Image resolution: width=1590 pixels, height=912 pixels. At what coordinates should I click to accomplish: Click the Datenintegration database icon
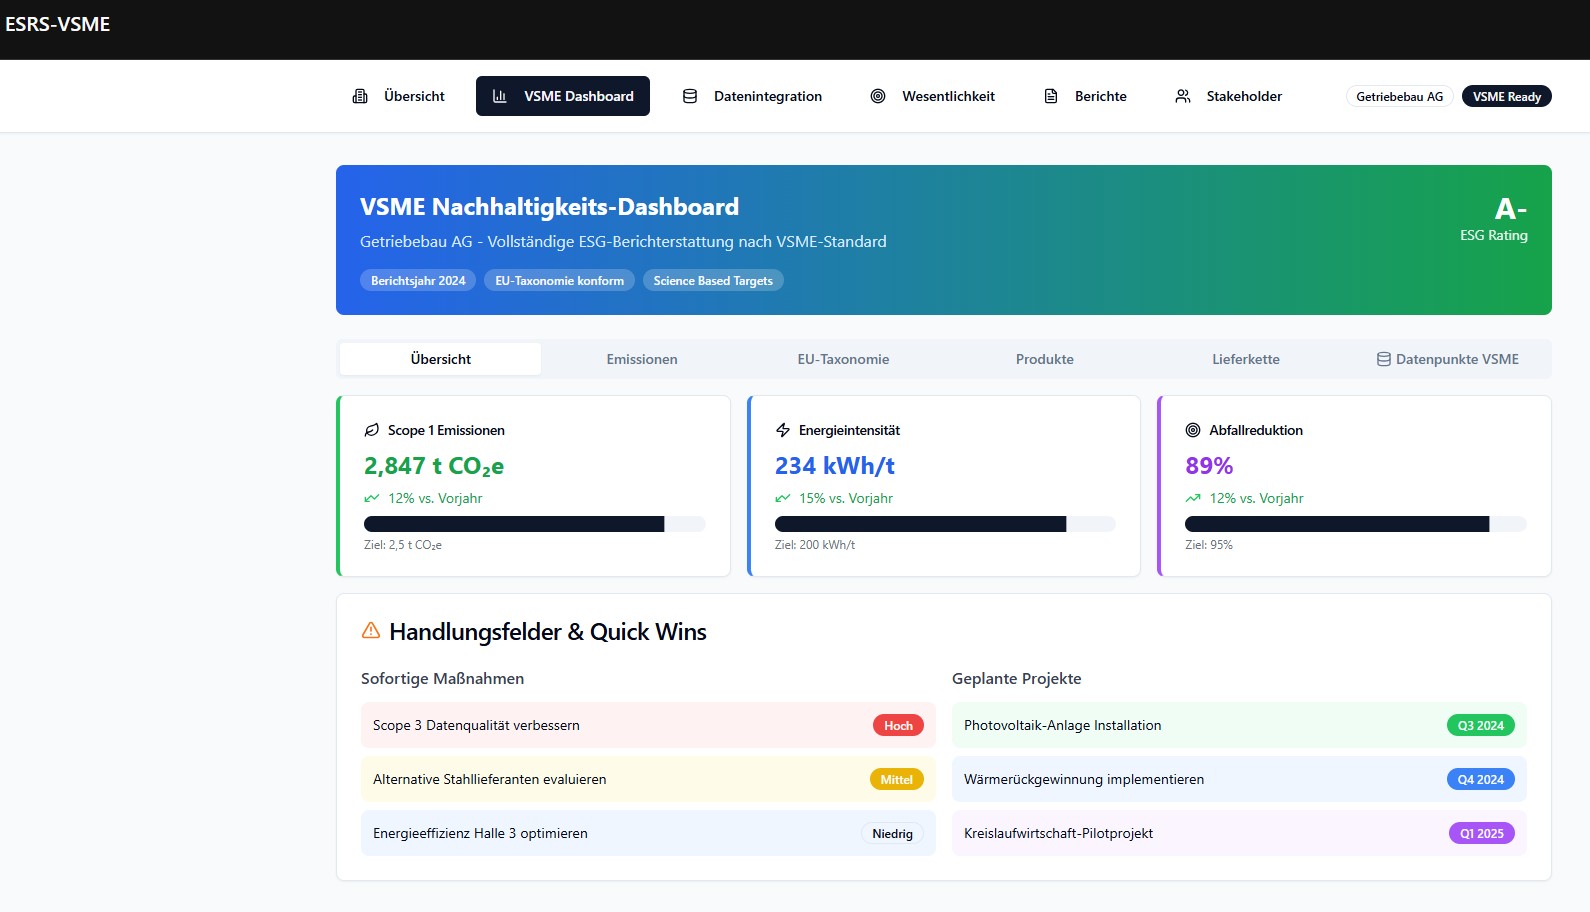coord(690,96)
